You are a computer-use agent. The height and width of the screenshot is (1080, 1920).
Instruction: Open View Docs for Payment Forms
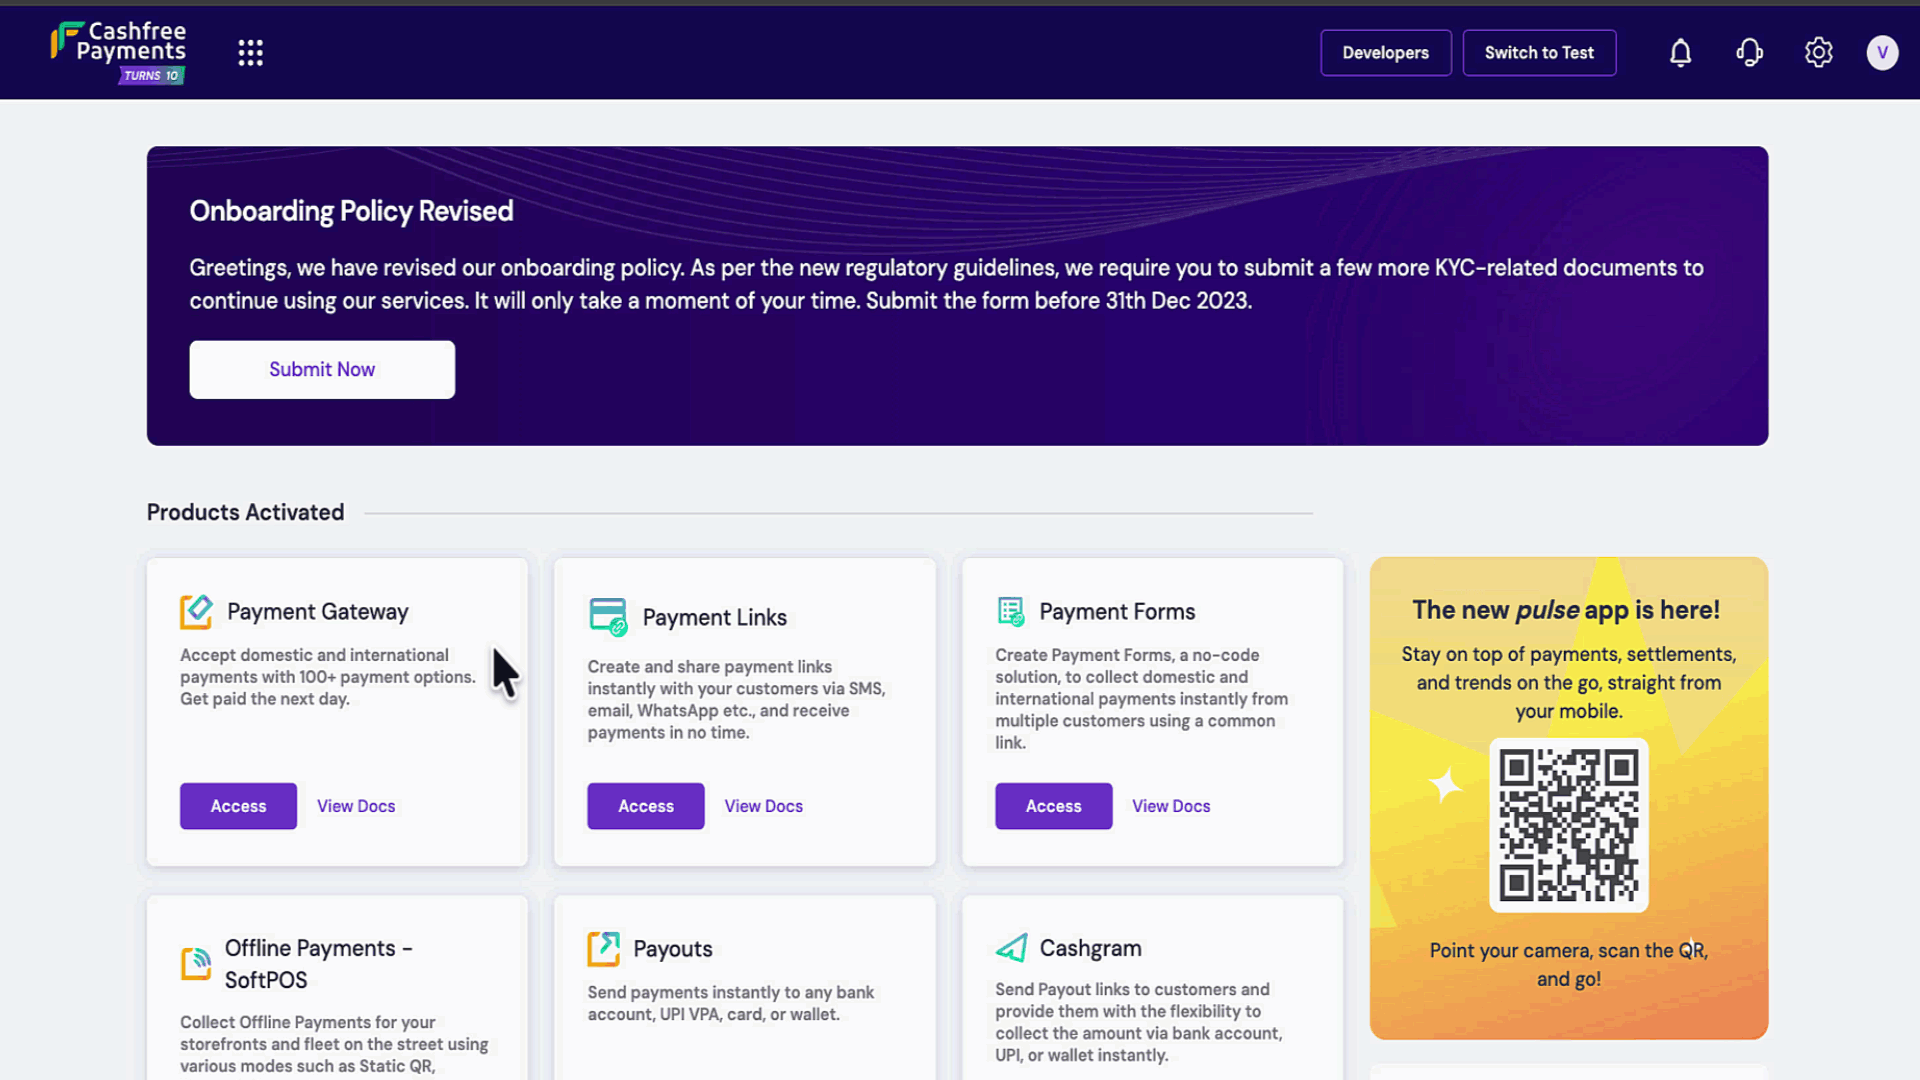(x=1171, y=806)
